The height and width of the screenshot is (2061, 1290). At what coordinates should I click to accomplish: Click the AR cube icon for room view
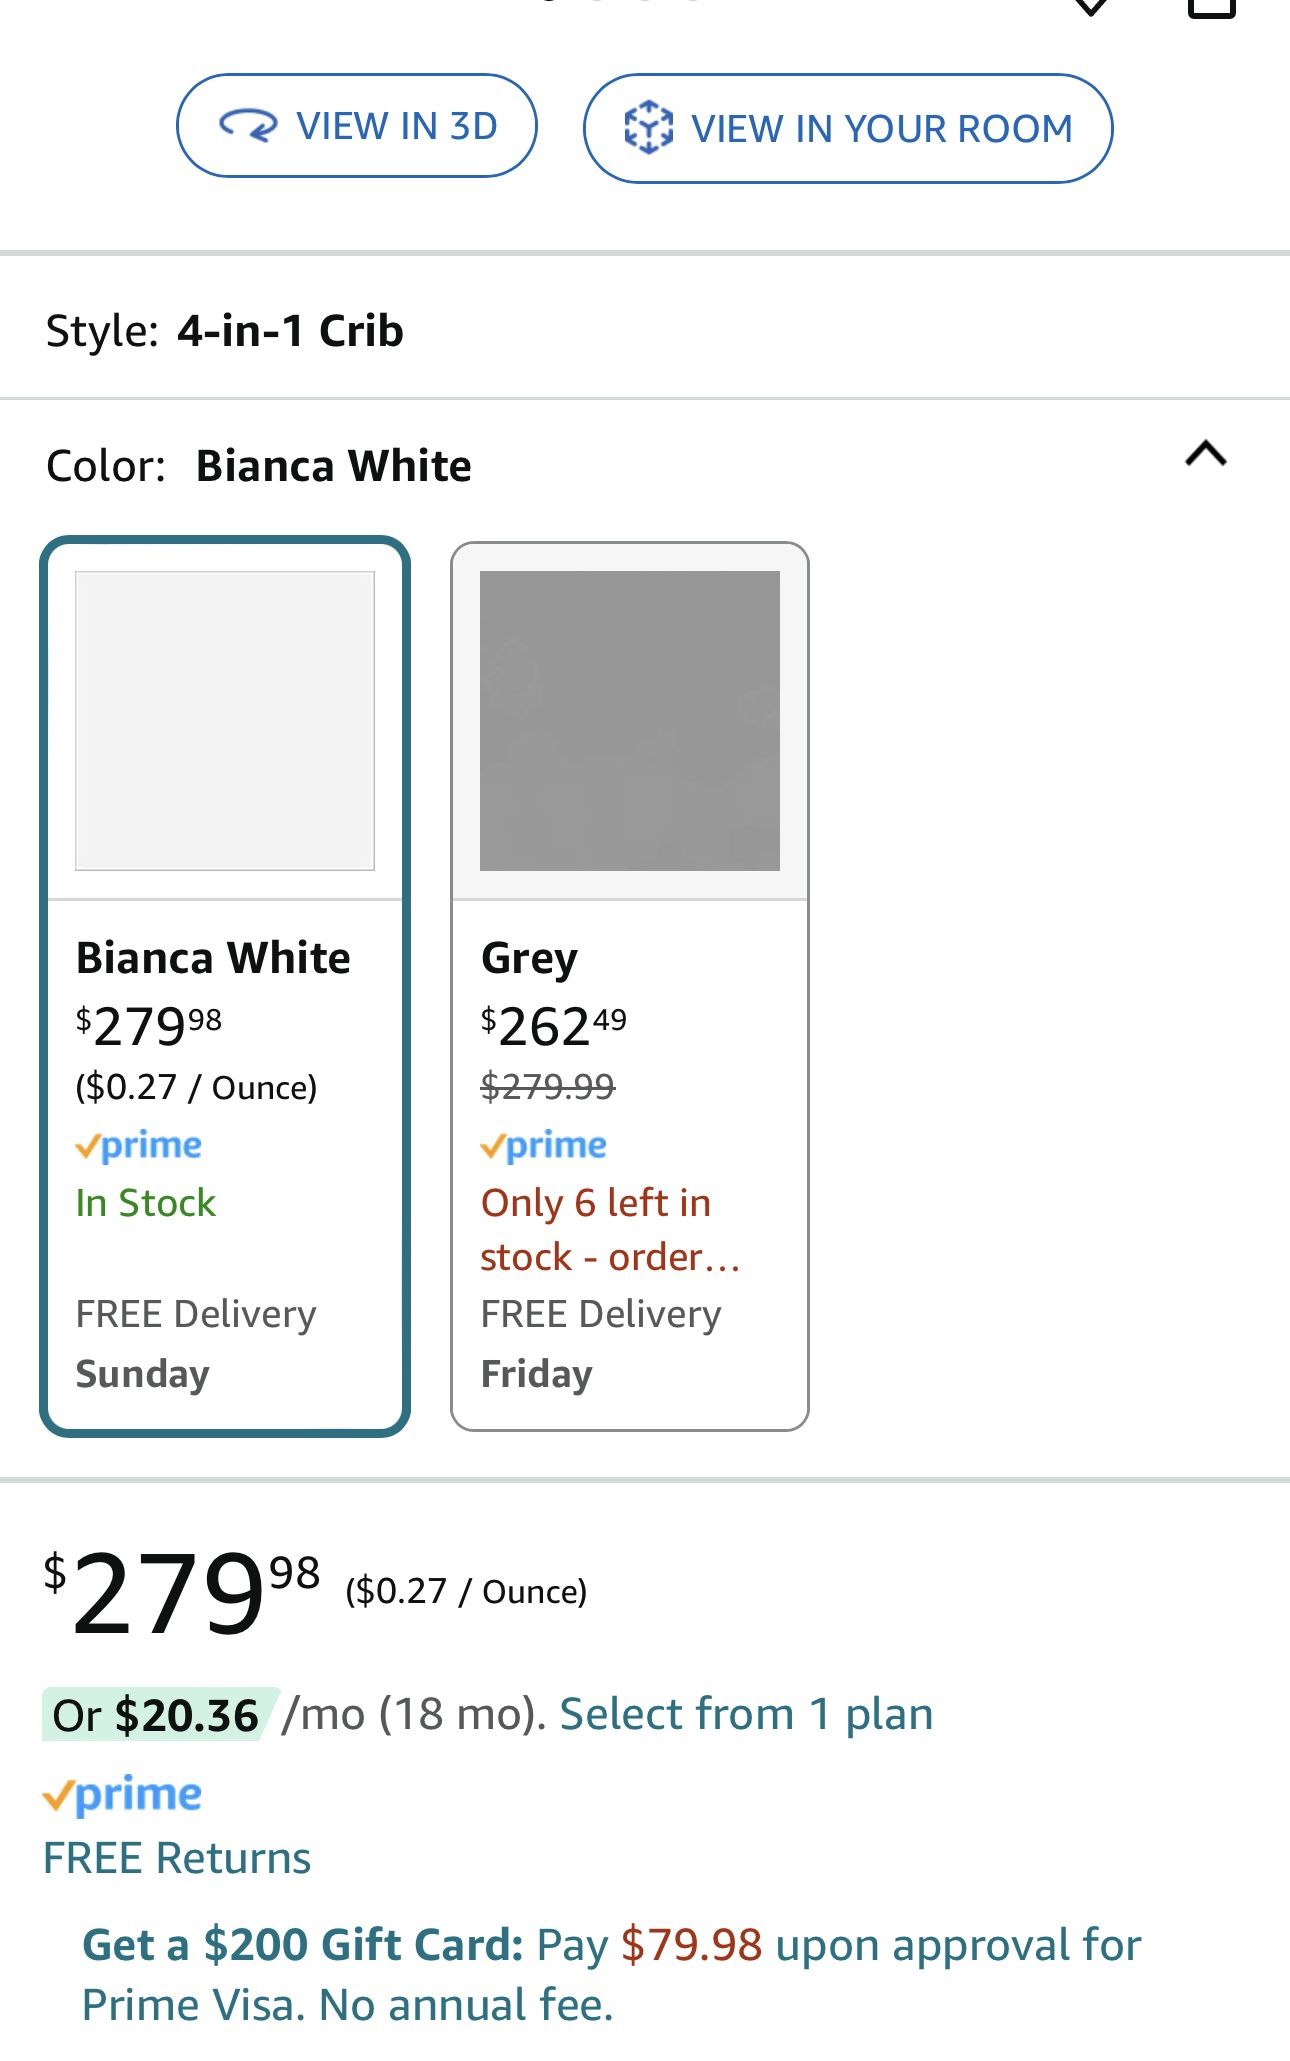pyautogui.click(x=648, y=127)
